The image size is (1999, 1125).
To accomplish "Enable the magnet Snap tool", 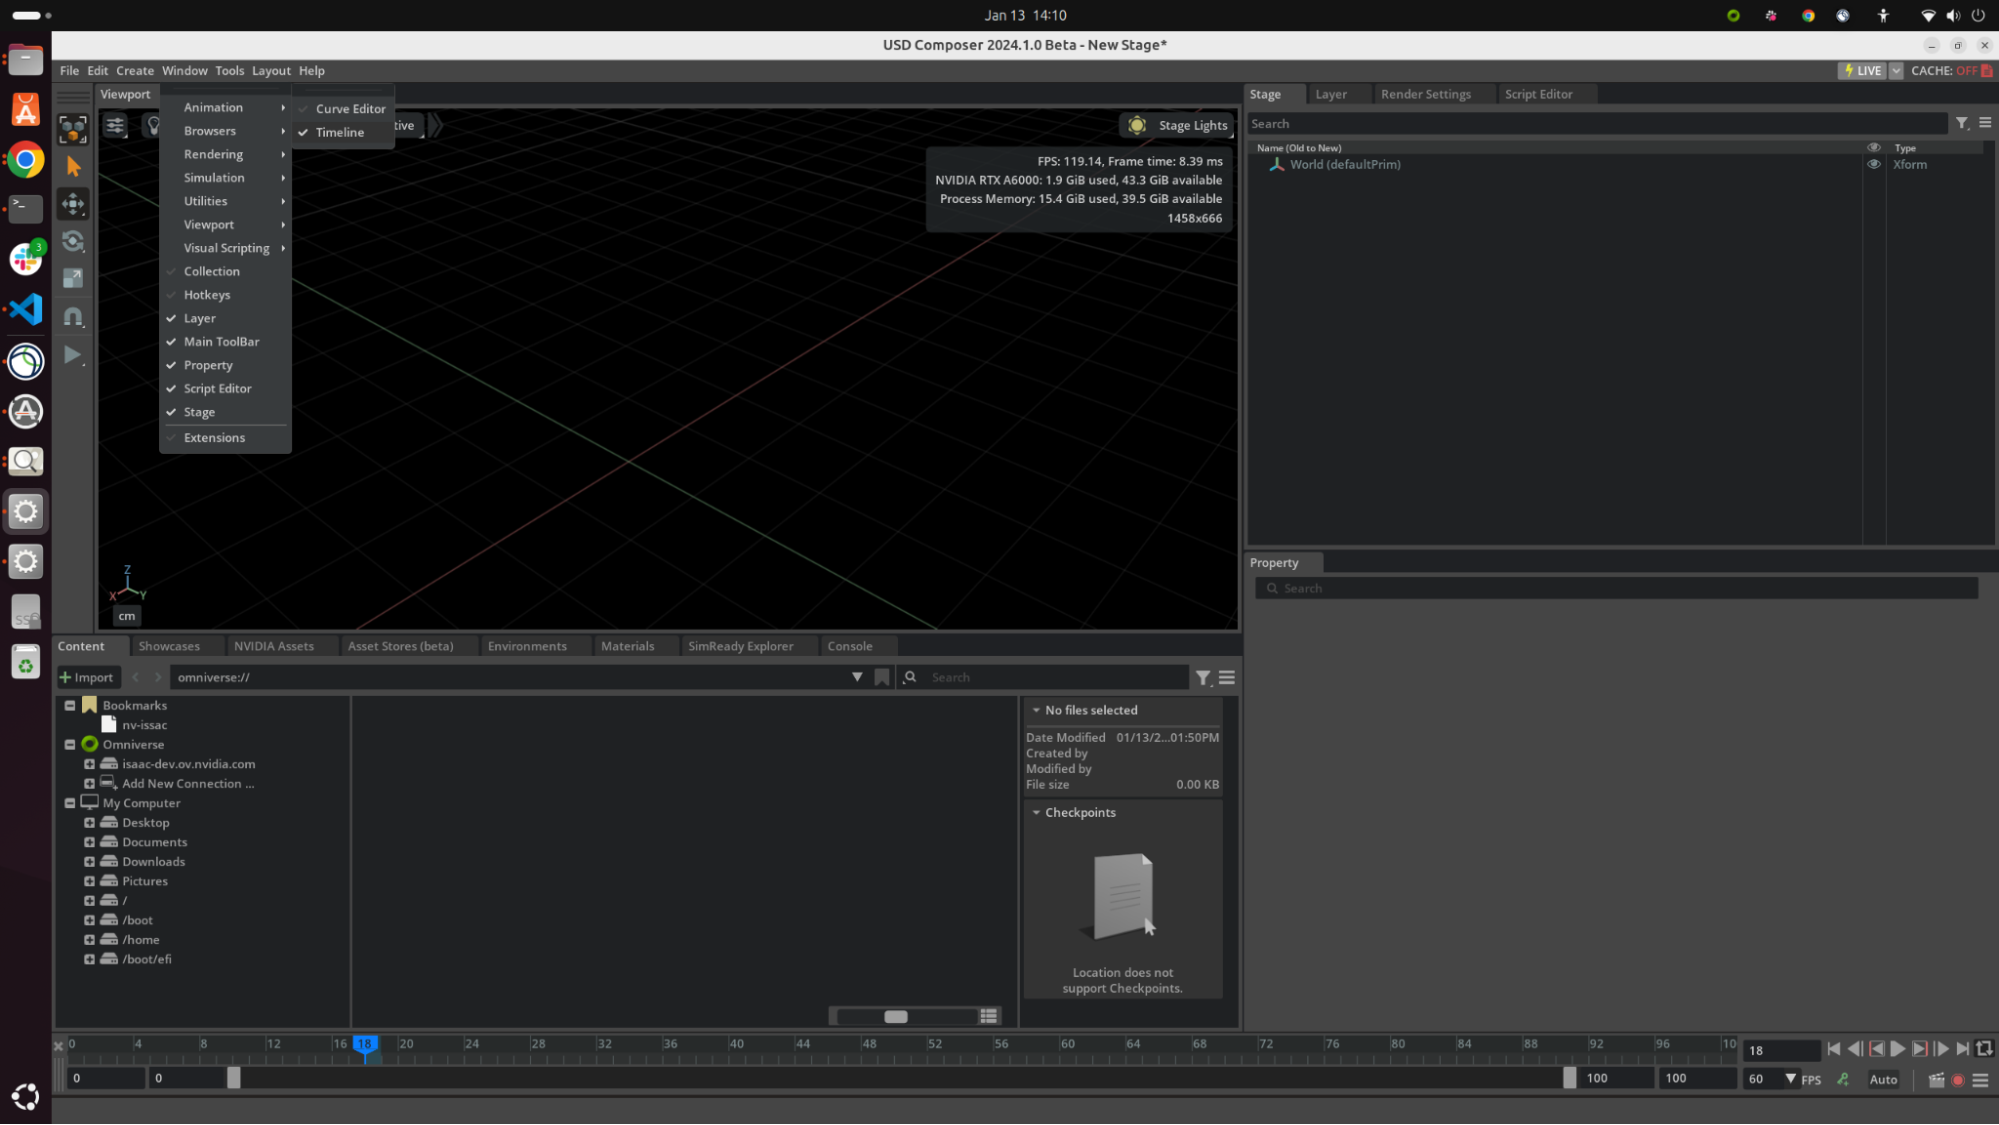I will 73,315.
